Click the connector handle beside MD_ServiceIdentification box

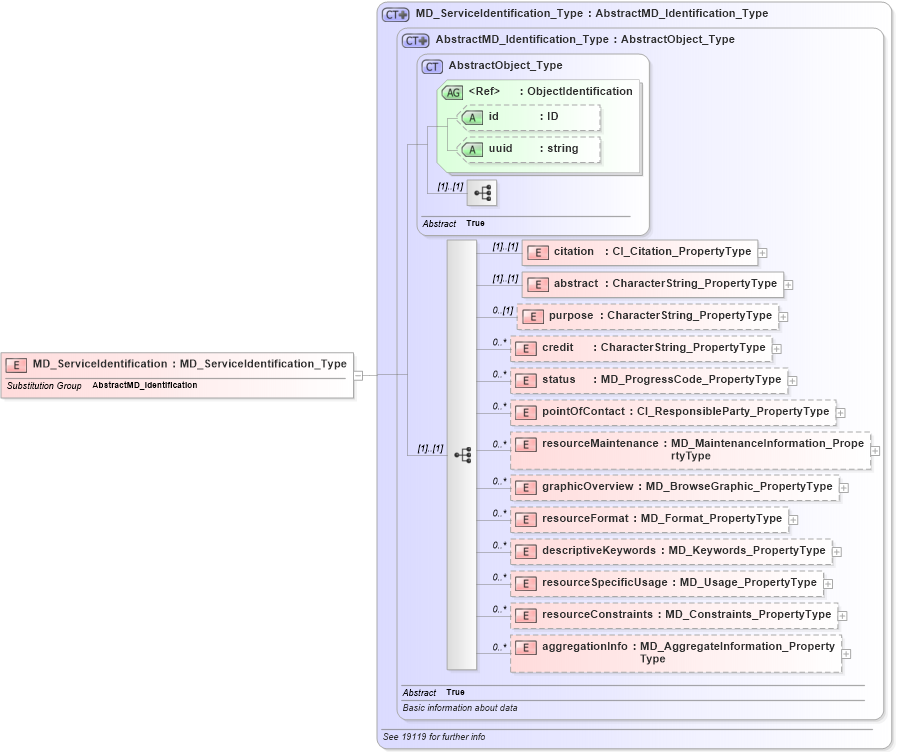click(x=358, y=375)
